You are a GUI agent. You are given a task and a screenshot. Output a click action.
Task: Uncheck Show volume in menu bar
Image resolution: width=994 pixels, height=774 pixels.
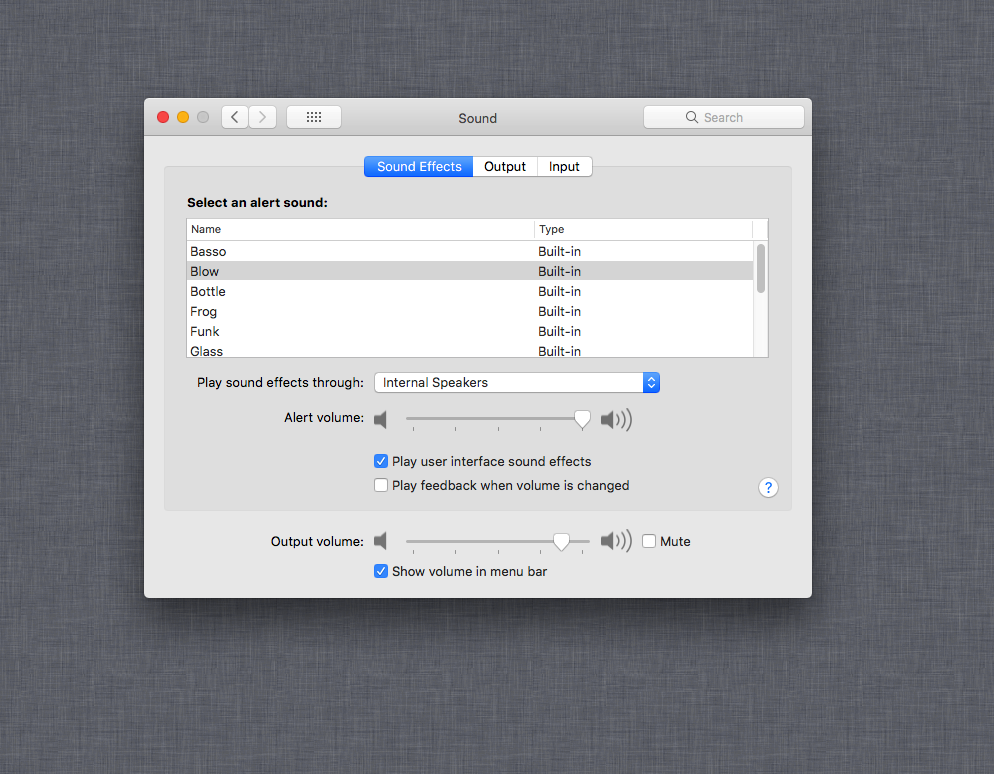(381, 572)
